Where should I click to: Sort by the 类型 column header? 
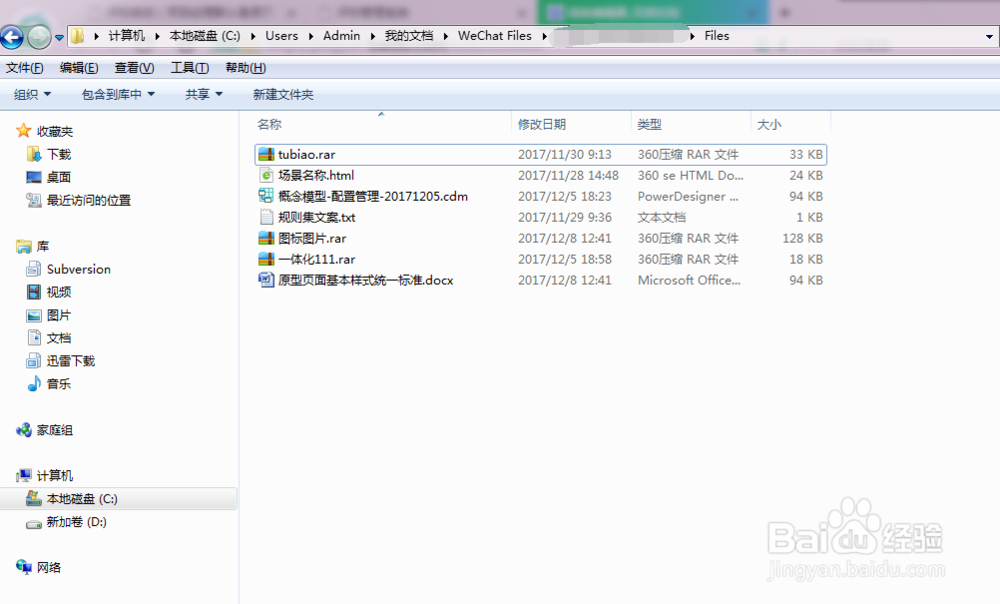point(649,124)
